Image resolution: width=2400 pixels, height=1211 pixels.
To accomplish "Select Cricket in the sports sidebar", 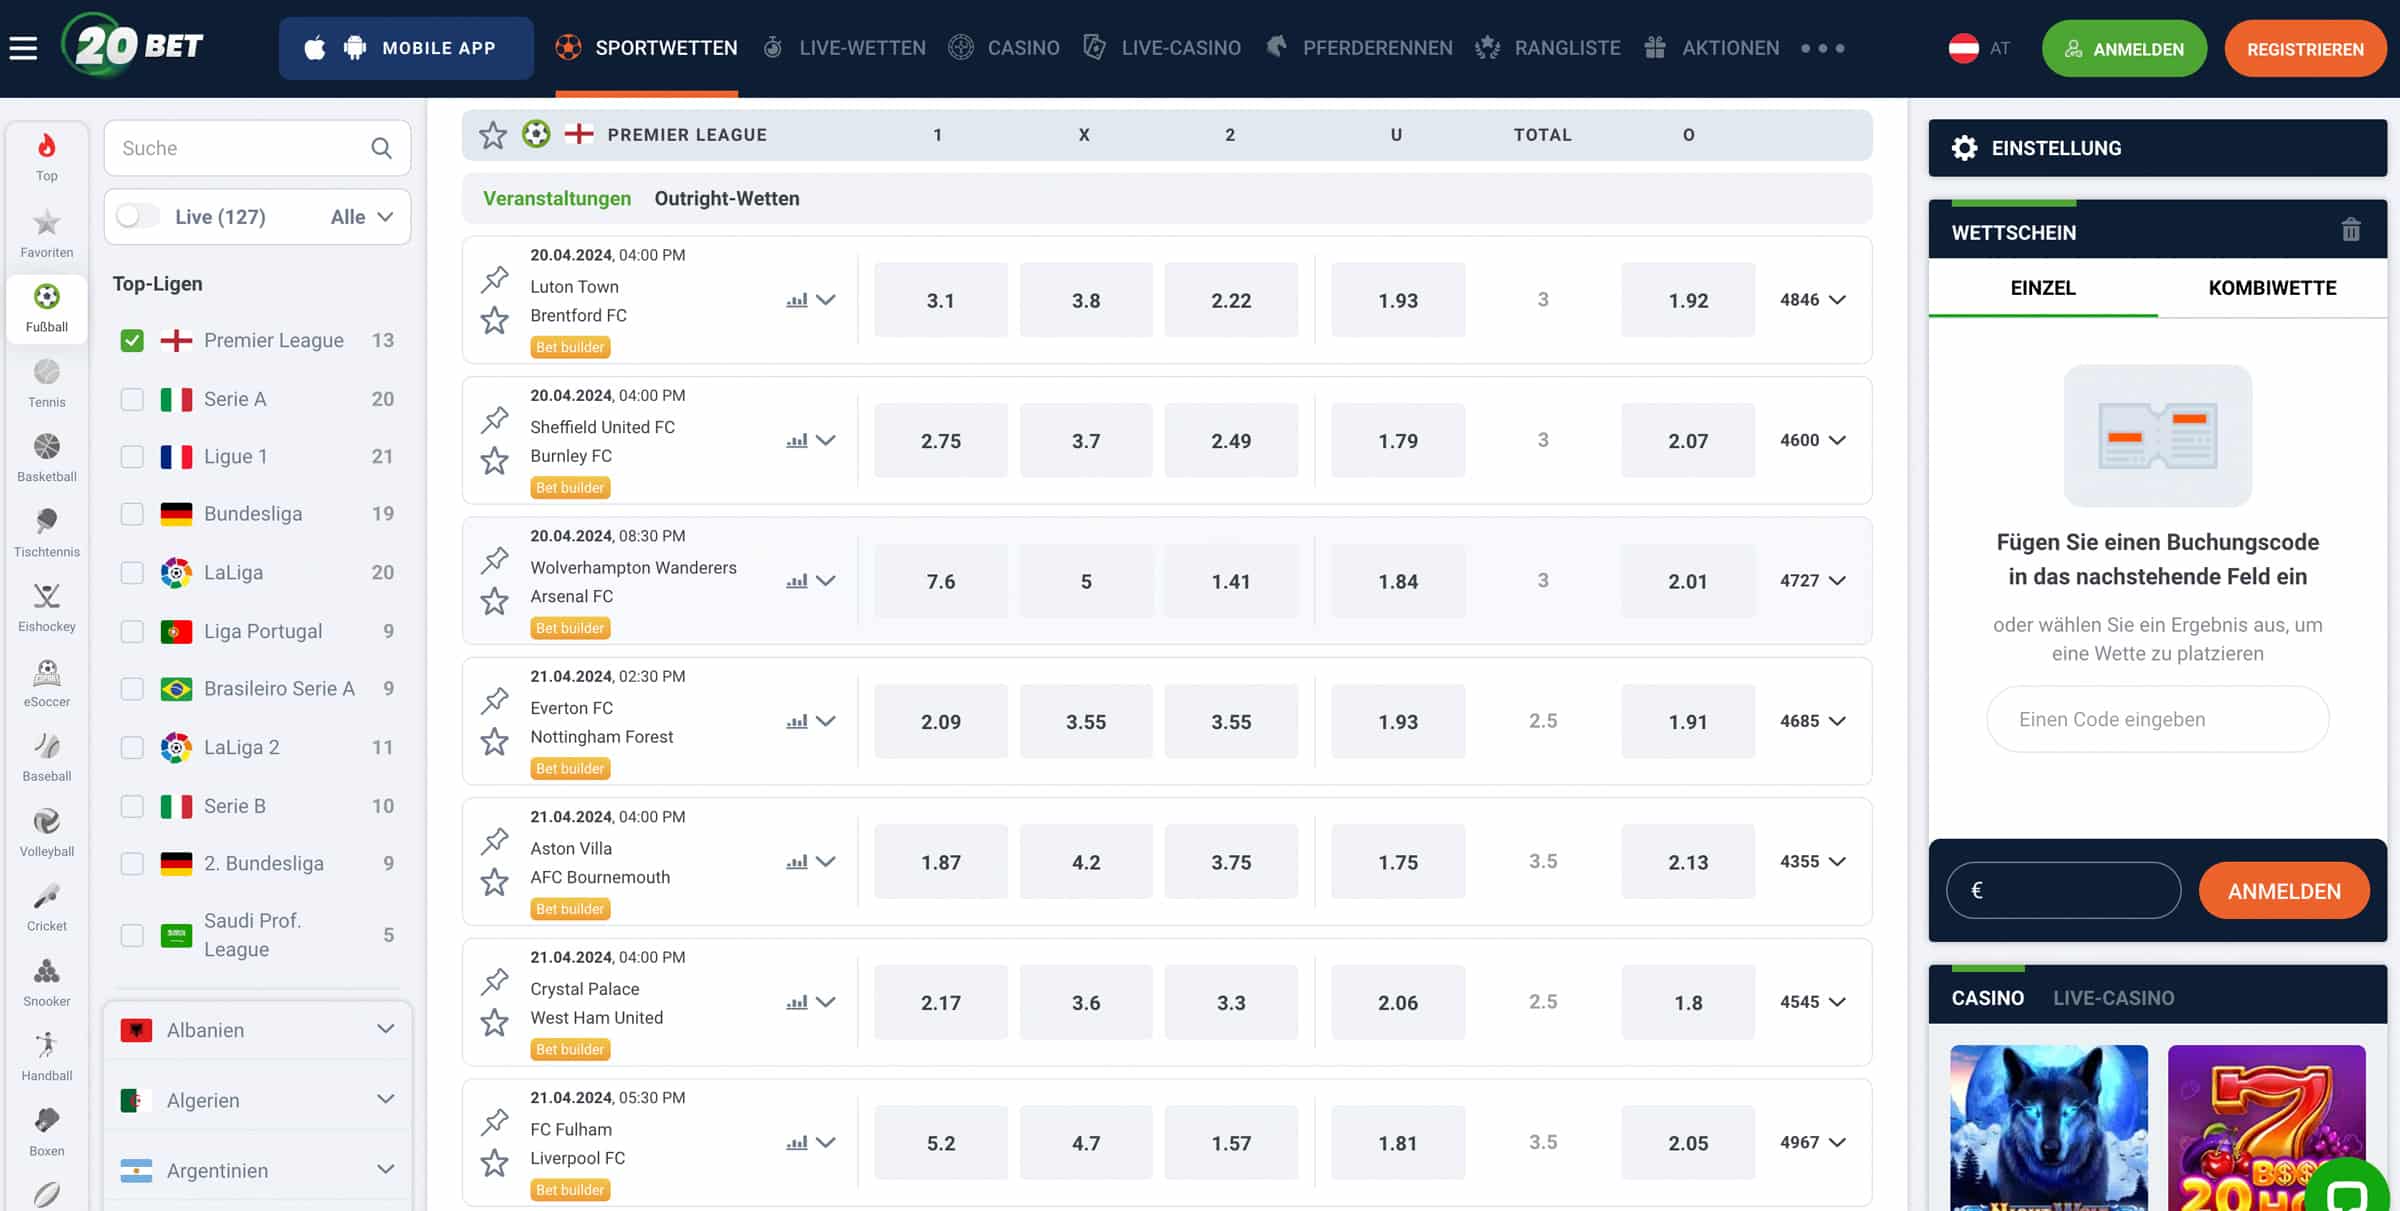I will (47, 907).
